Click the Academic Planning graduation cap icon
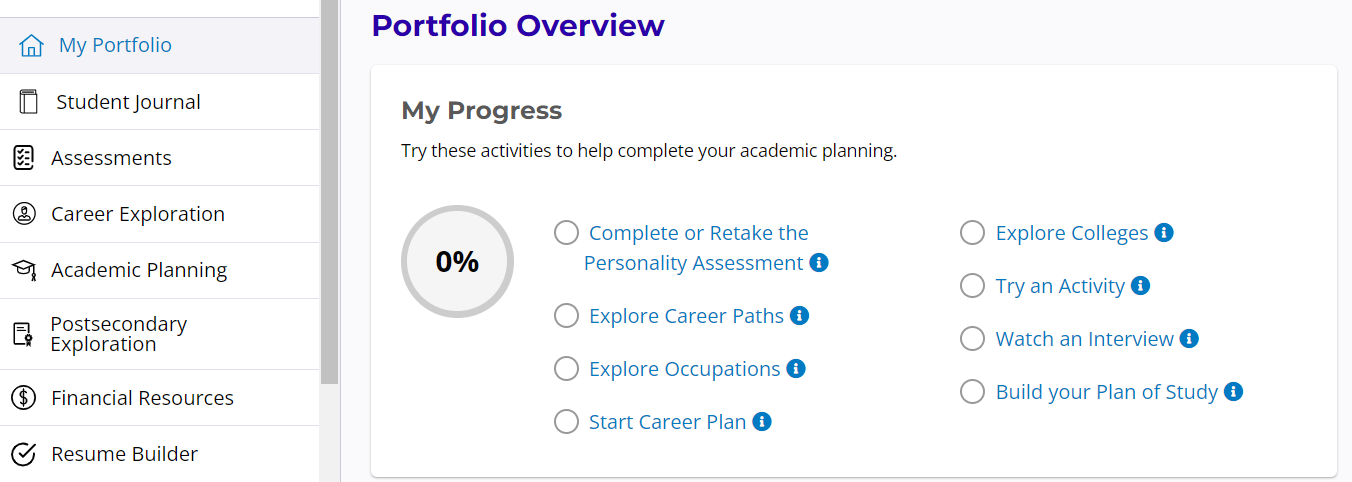 click(x=23, y=270)
